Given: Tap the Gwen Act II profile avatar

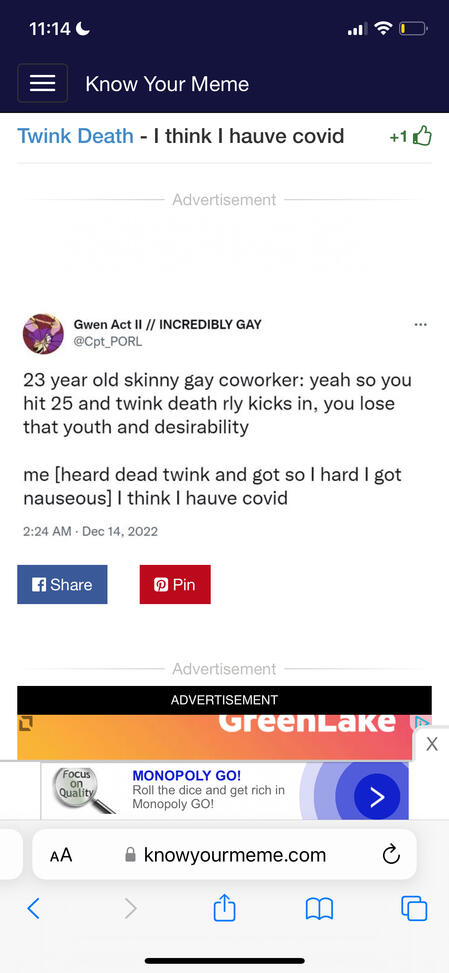Looking at the screenshot, I should (x=43, y=334).
